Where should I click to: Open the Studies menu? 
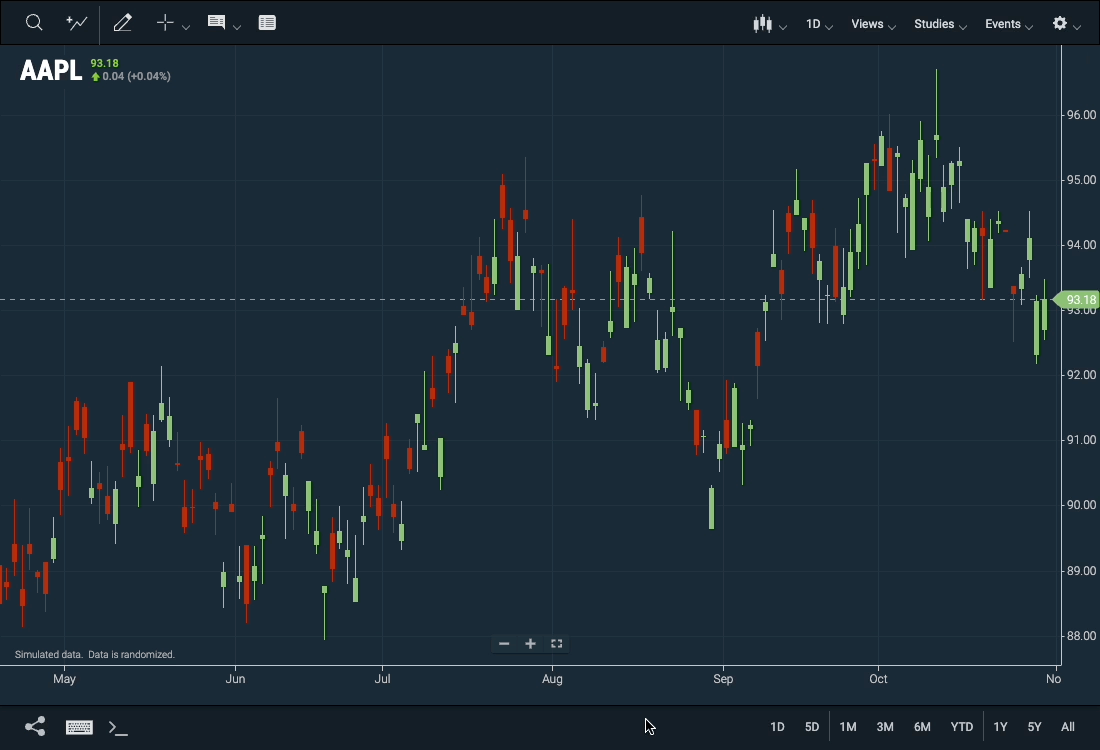coord(940,24)
